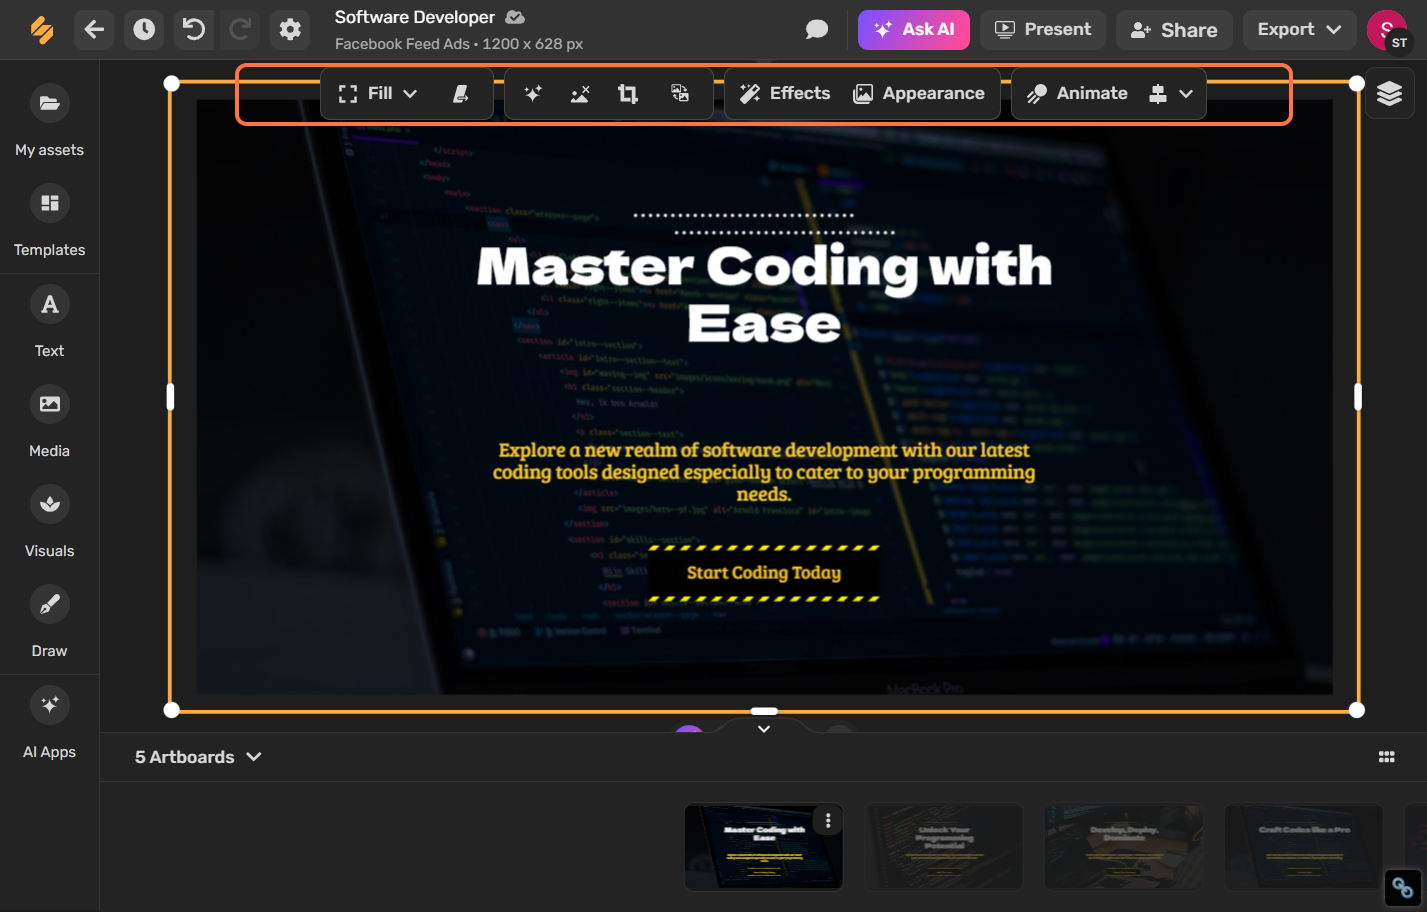Click the brush edit icon next to Fill
1427x912 pixels.
(461, 93)
